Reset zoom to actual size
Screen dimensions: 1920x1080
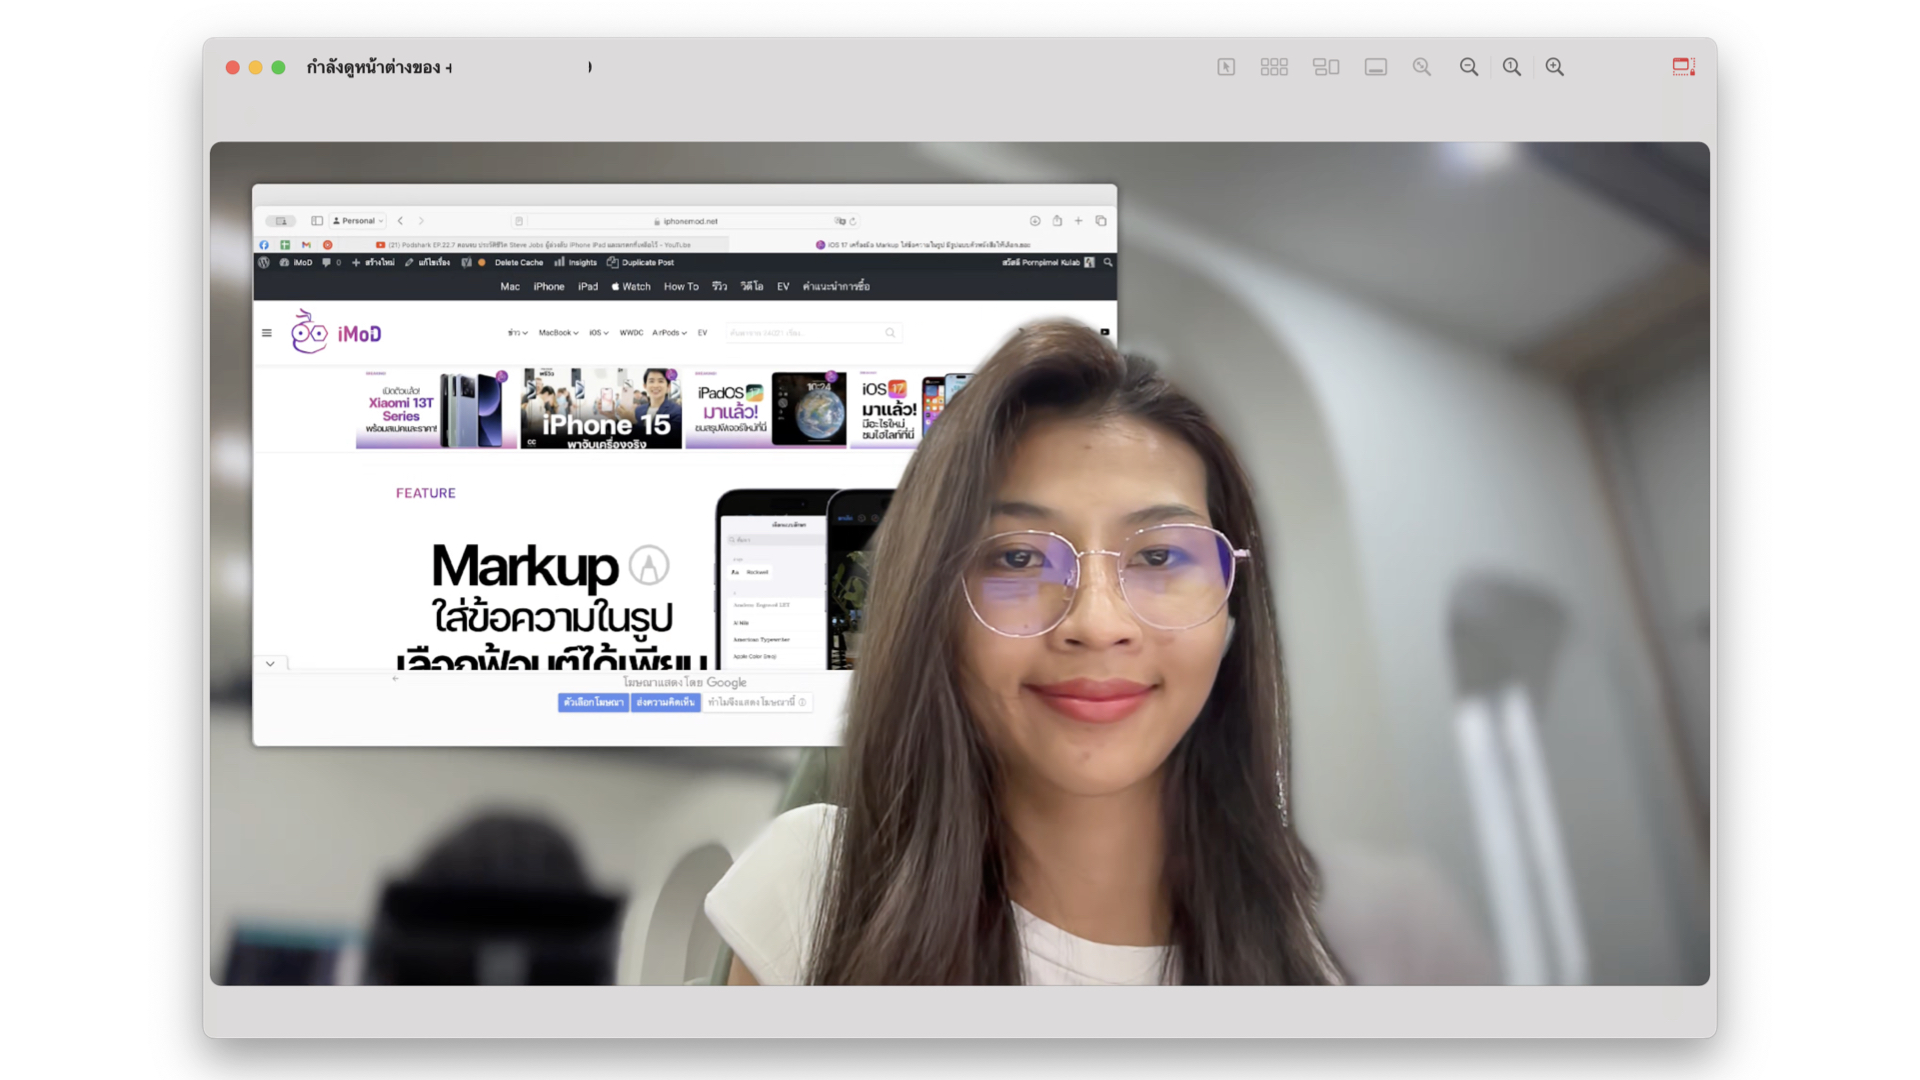pos(1512,67)
